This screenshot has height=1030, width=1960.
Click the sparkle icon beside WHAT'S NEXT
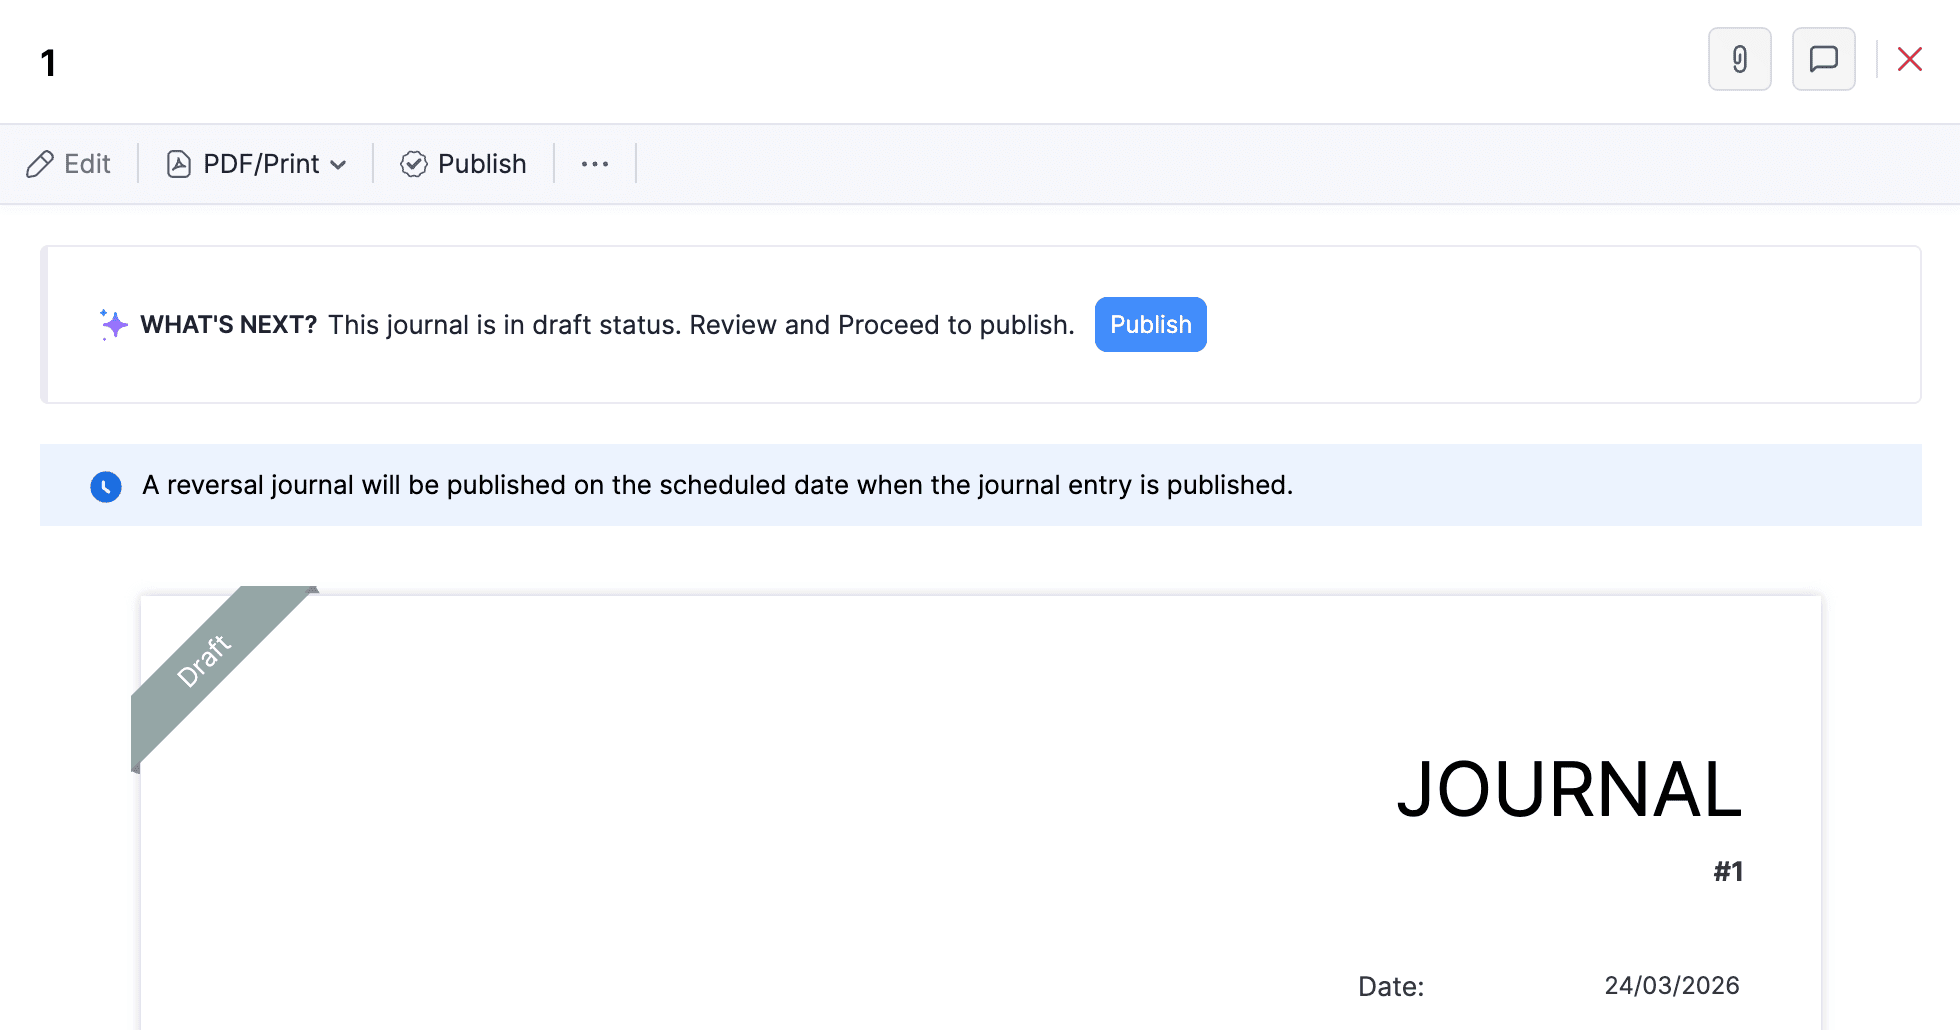pos(112,324)
